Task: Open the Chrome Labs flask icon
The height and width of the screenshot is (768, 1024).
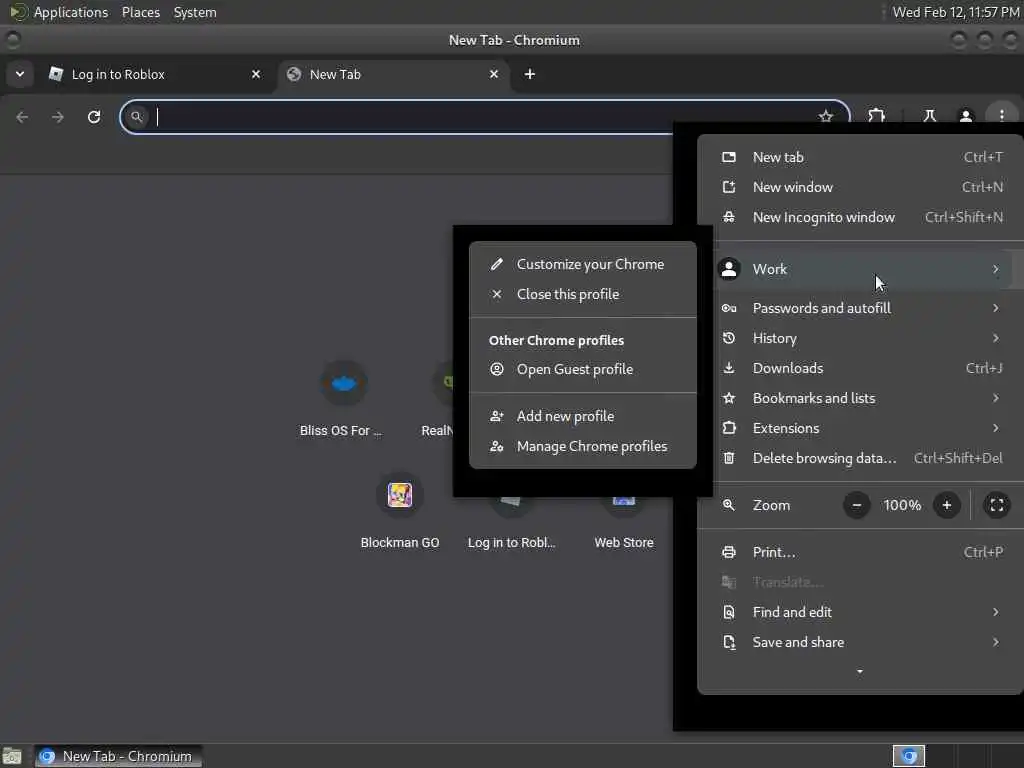Action: pyautogui.click(x=929, y=116)
